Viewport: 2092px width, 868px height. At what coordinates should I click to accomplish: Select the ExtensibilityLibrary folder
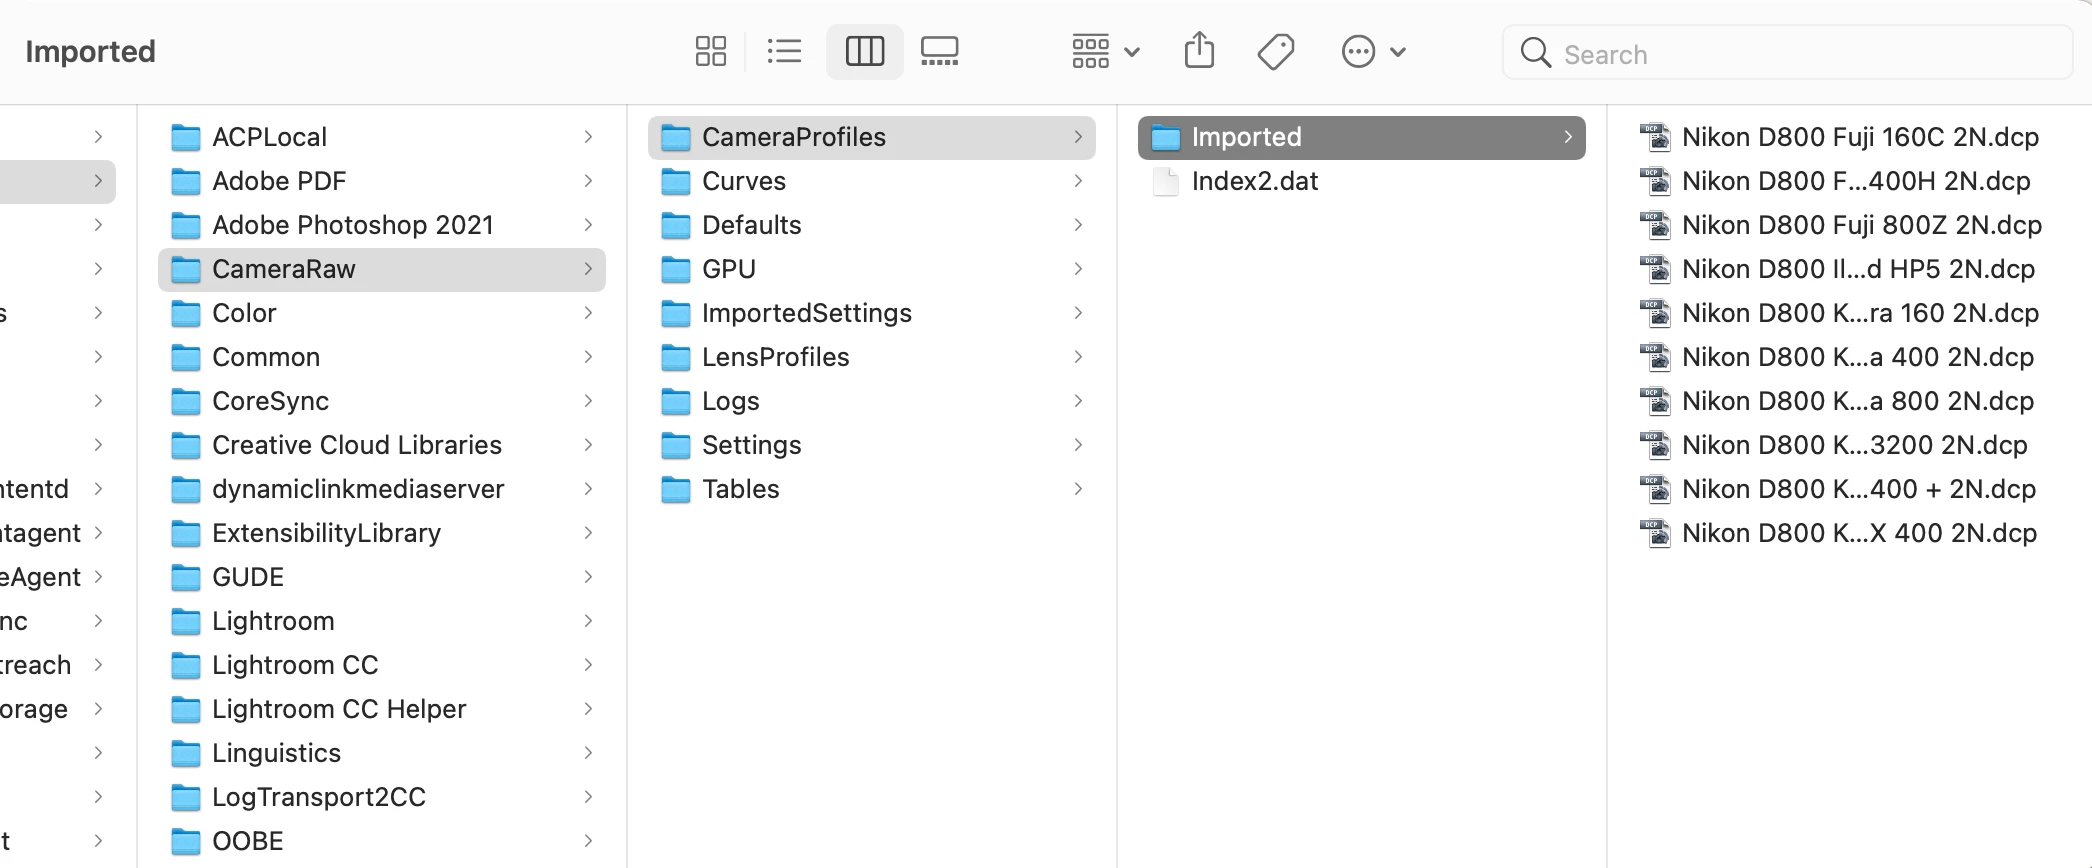[382, 533]
